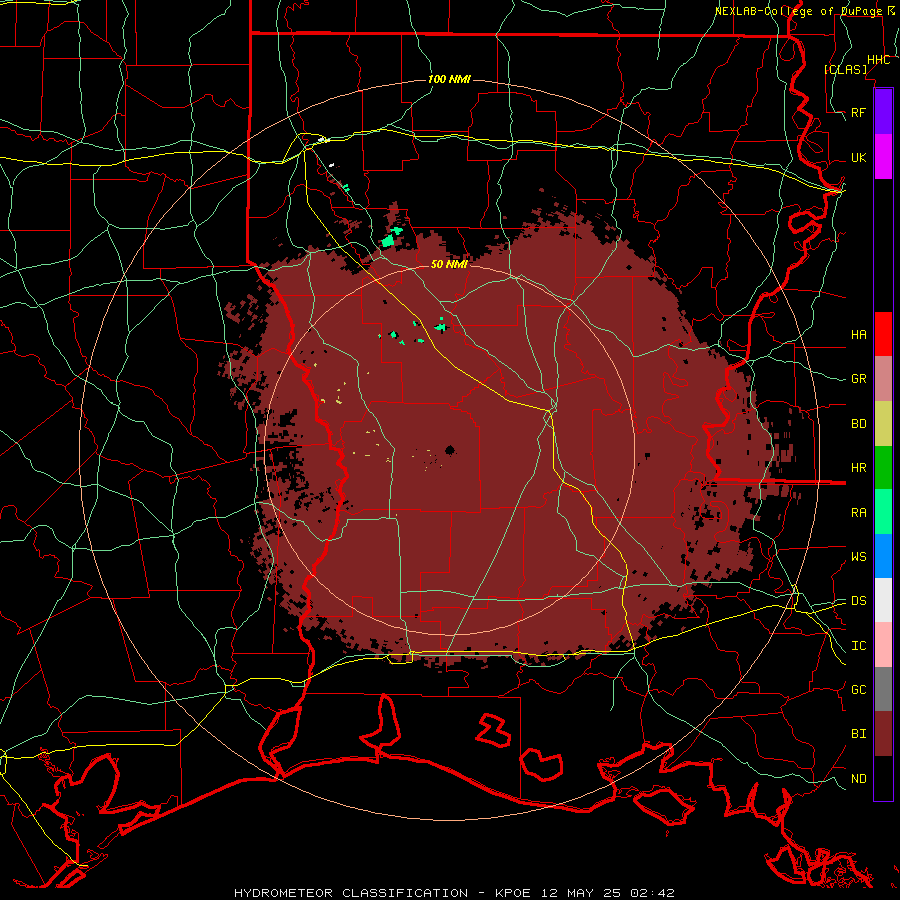Click the WS blue legend color block
Image resolution: width=900 pixels, height=900 pixels.
click(x=883, y=556)
